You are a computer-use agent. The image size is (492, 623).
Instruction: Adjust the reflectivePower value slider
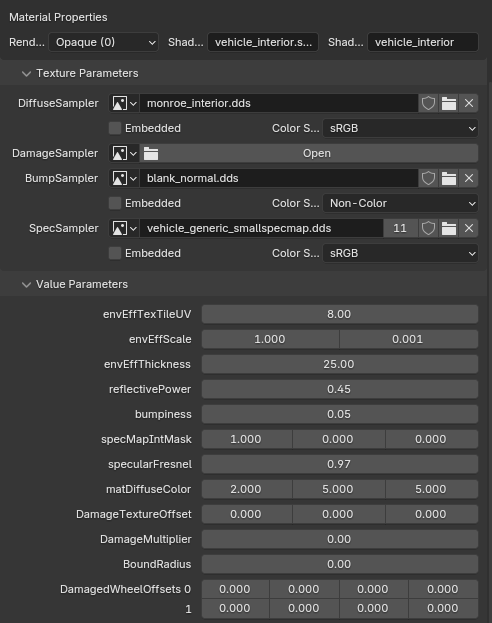(x=340, y=389)
